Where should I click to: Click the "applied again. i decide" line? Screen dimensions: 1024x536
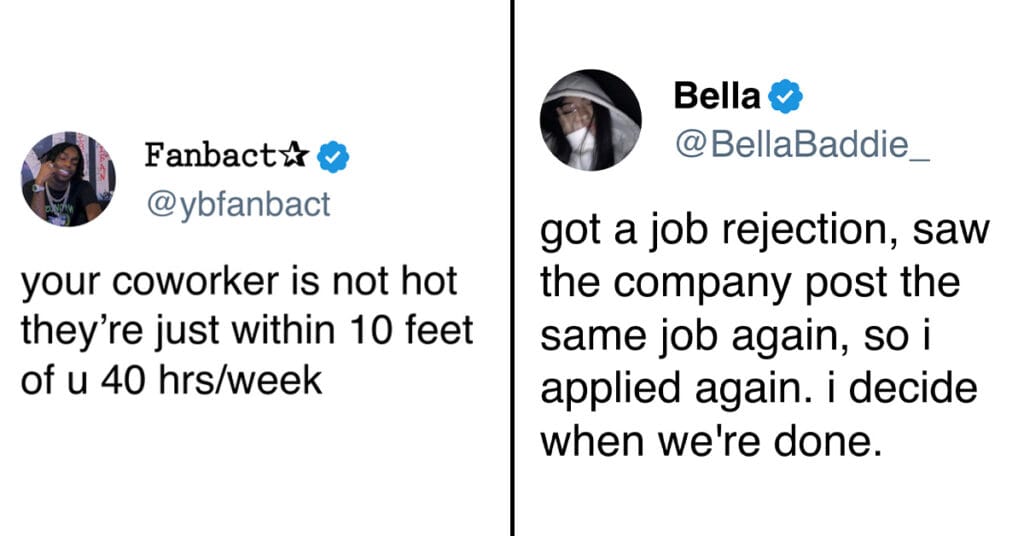click(758, 387)
